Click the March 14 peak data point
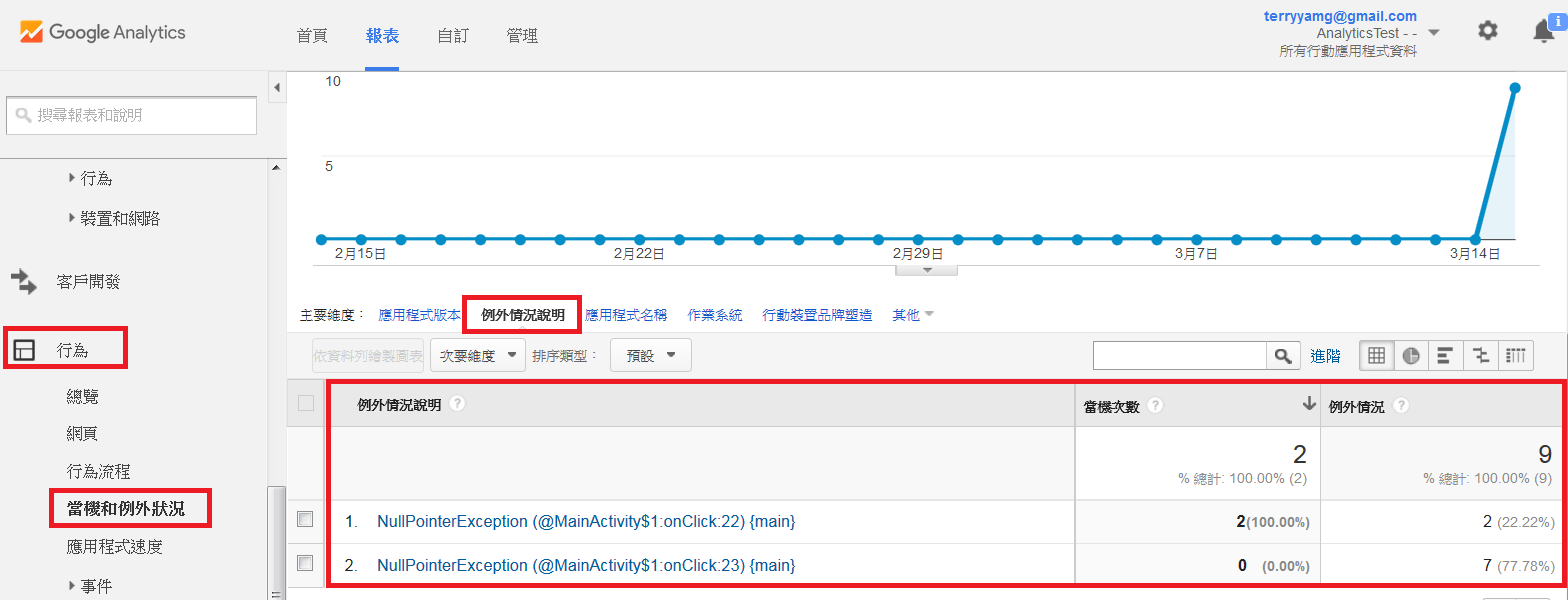 coord(1515,88)
